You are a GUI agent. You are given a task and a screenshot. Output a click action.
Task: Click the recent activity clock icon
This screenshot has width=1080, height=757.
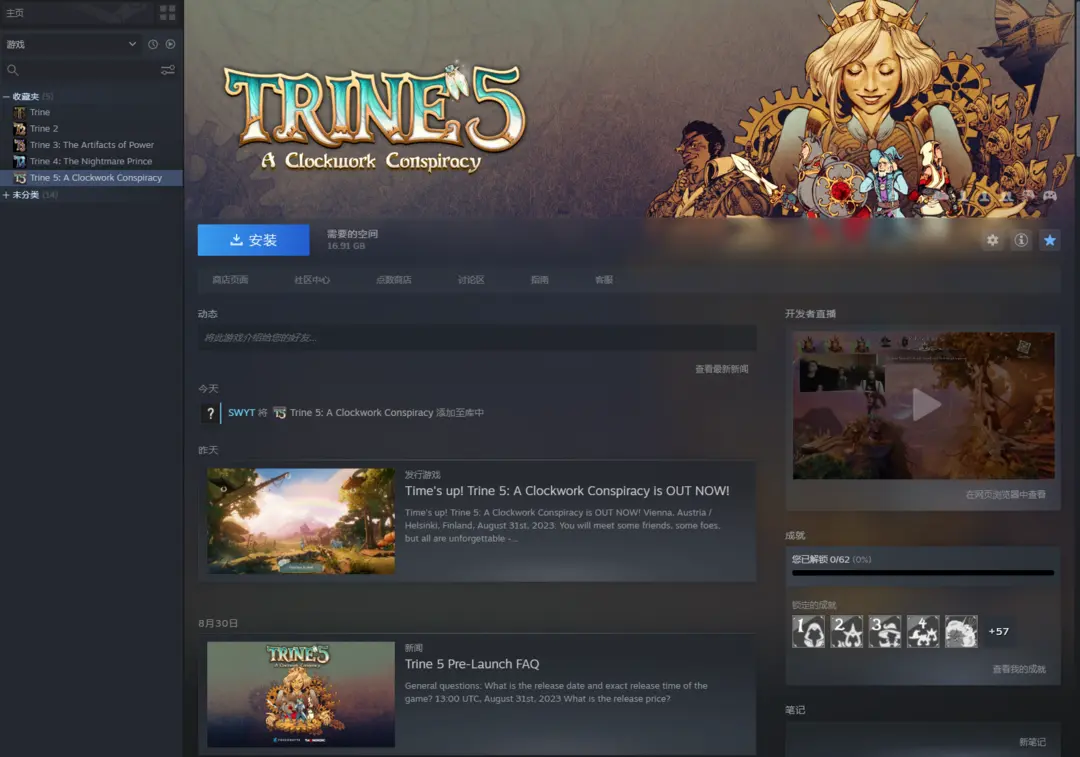[x=153, y=44]
